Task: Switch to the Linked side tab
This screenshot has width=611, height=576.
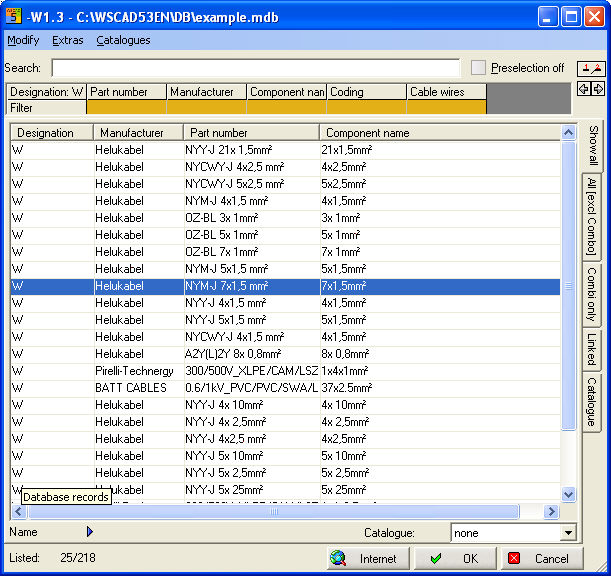Action: pos(592,349)
